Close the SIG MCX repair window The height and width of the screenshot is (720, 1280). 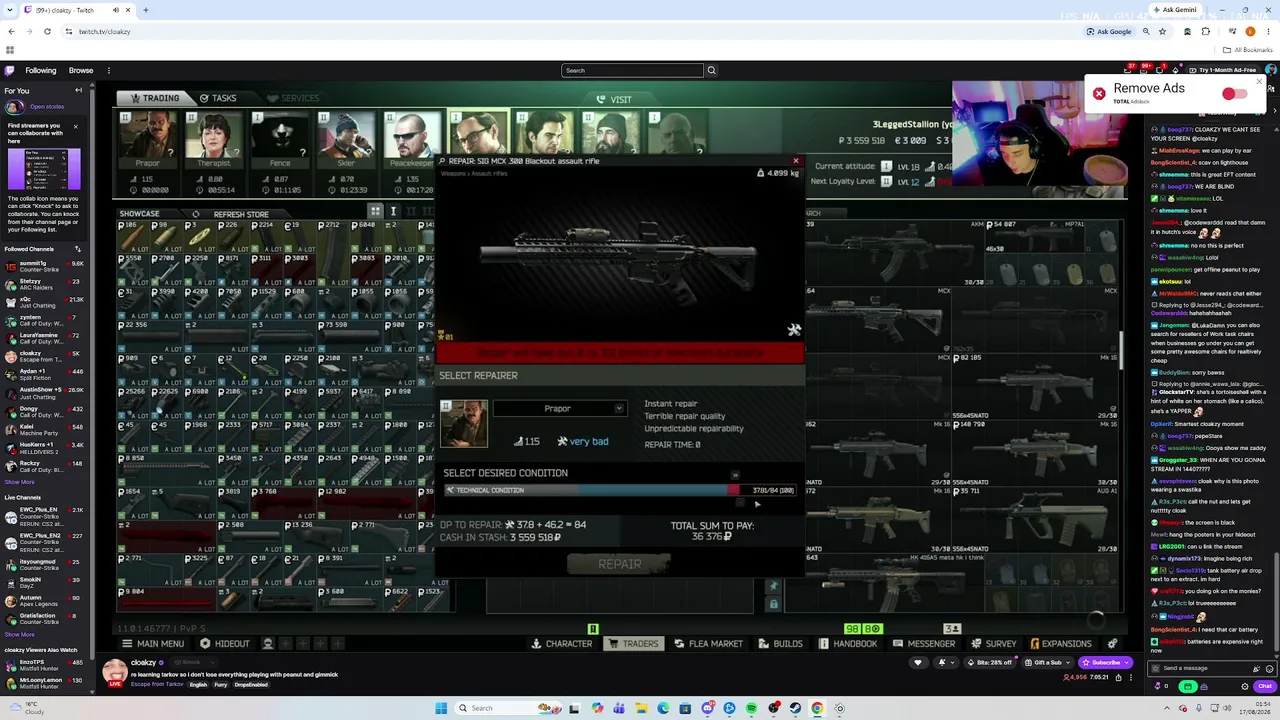coord(796,161)
